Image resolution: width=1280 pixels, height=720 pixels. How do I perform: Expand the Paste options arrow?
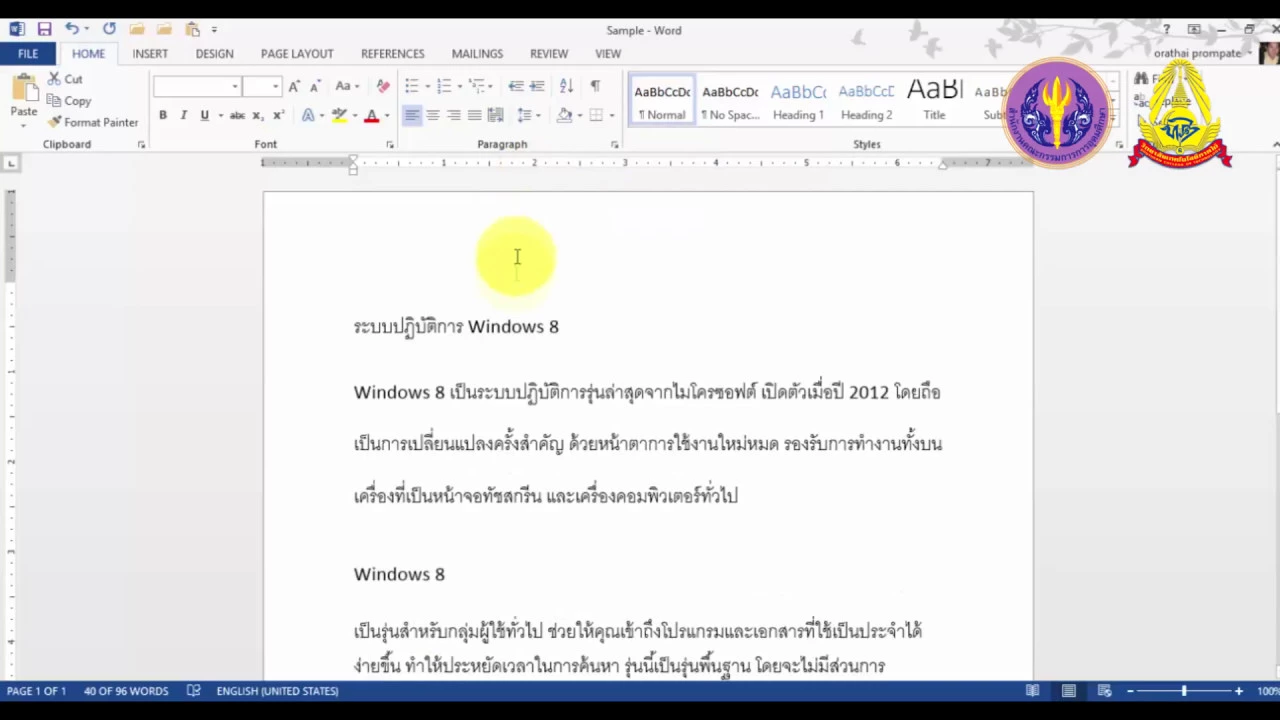pos(23,124)
